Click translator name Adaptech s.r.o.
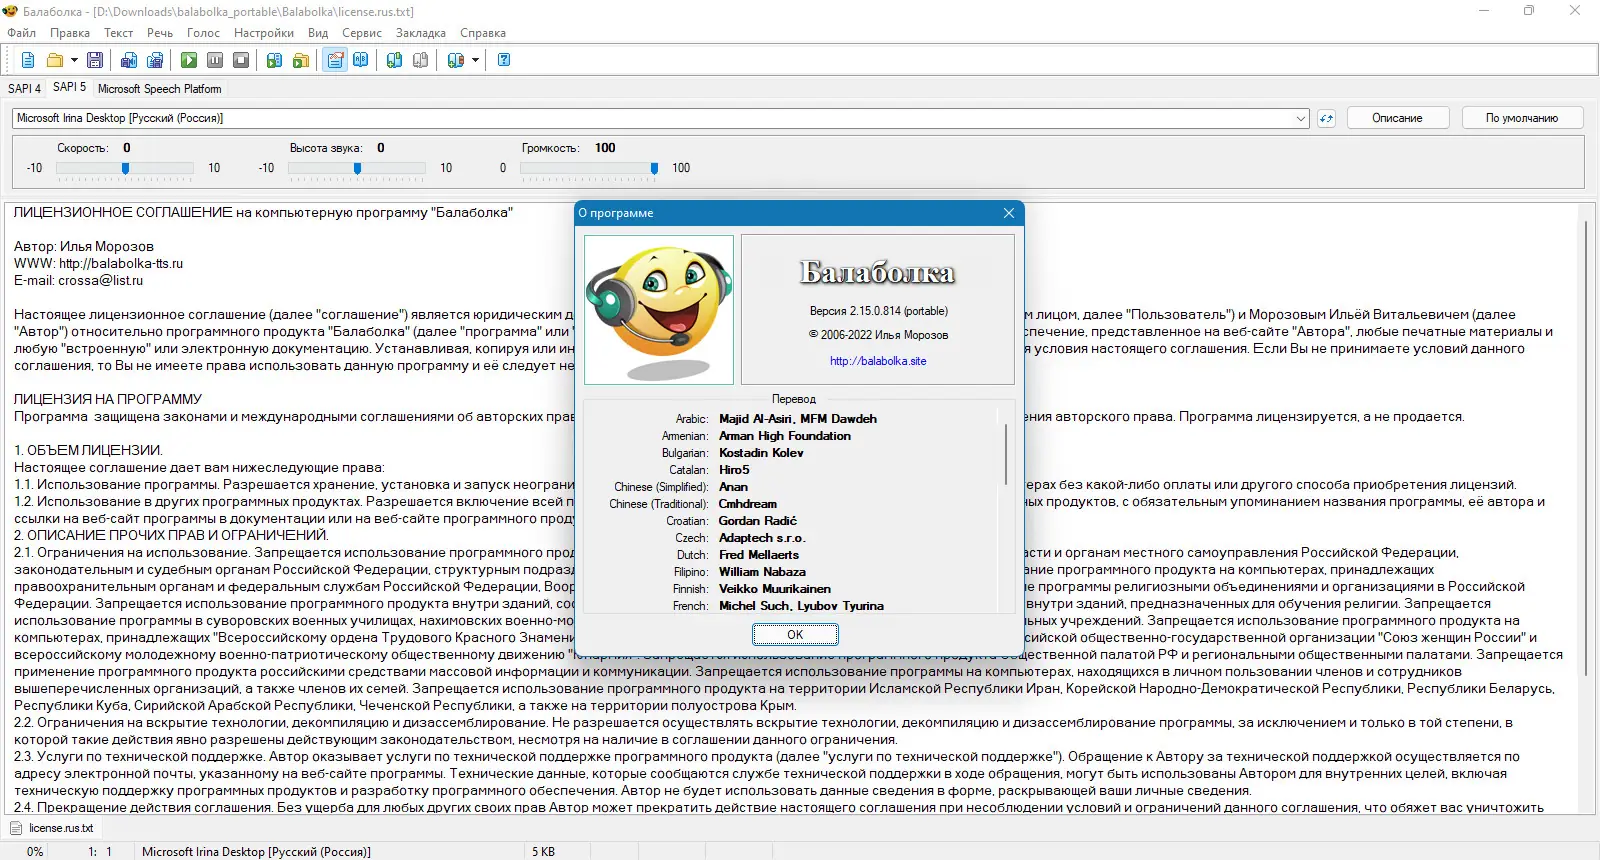 [x=762, y=538]
